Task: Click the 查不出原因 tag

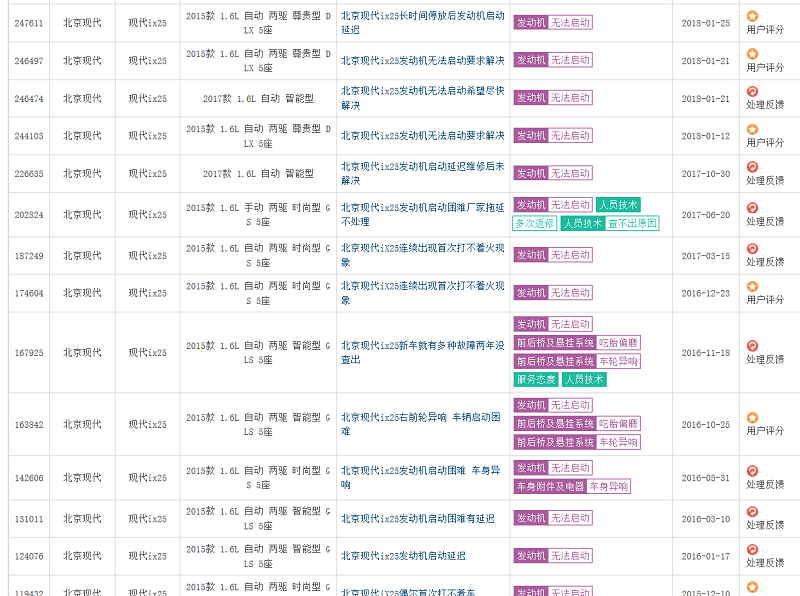Action: [632, 224]
